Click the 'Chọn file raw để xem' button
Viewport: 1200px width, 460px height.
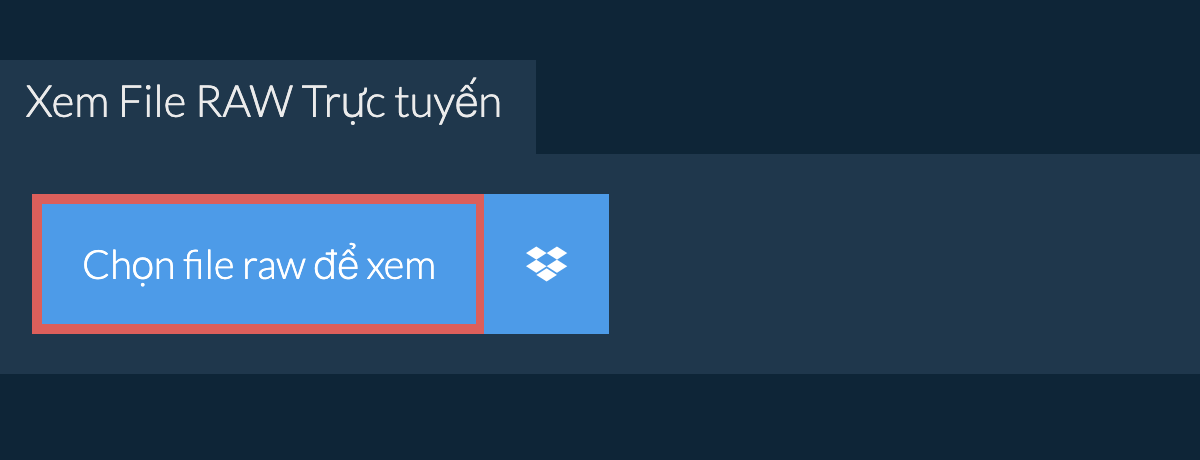click(258, 264)
